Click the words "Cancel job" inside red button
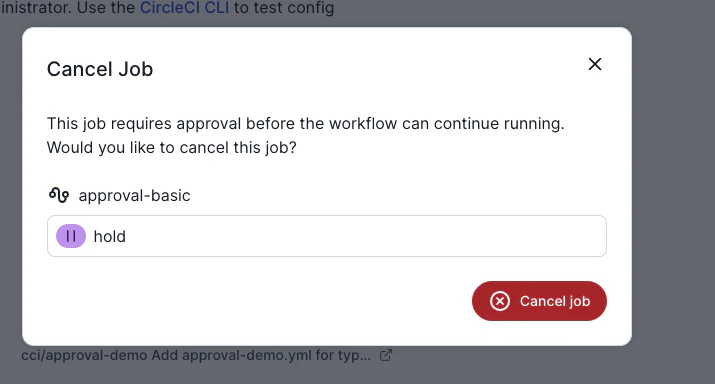Screen dimensions: 715x384 point(555,301)
